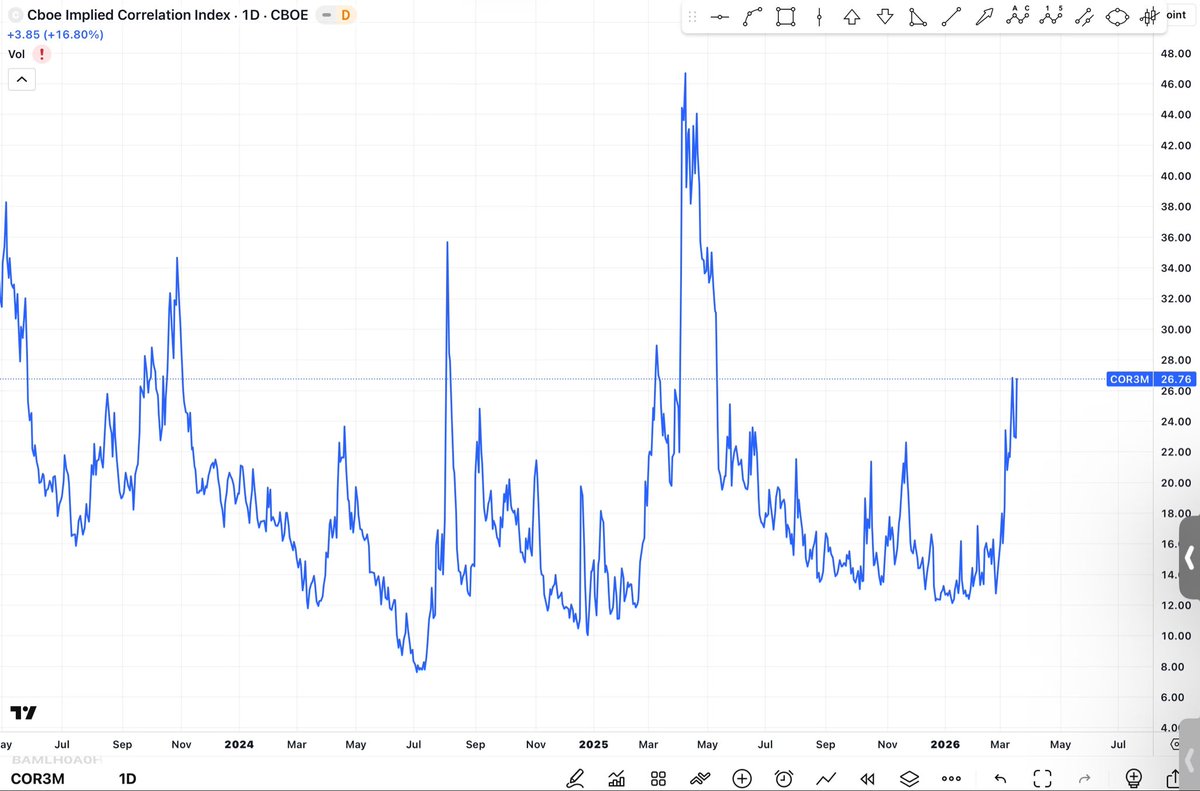The width and height of the screenshot is (1200, 791).
Task: Open the compare symbols icon
Action: click(700, 778)
